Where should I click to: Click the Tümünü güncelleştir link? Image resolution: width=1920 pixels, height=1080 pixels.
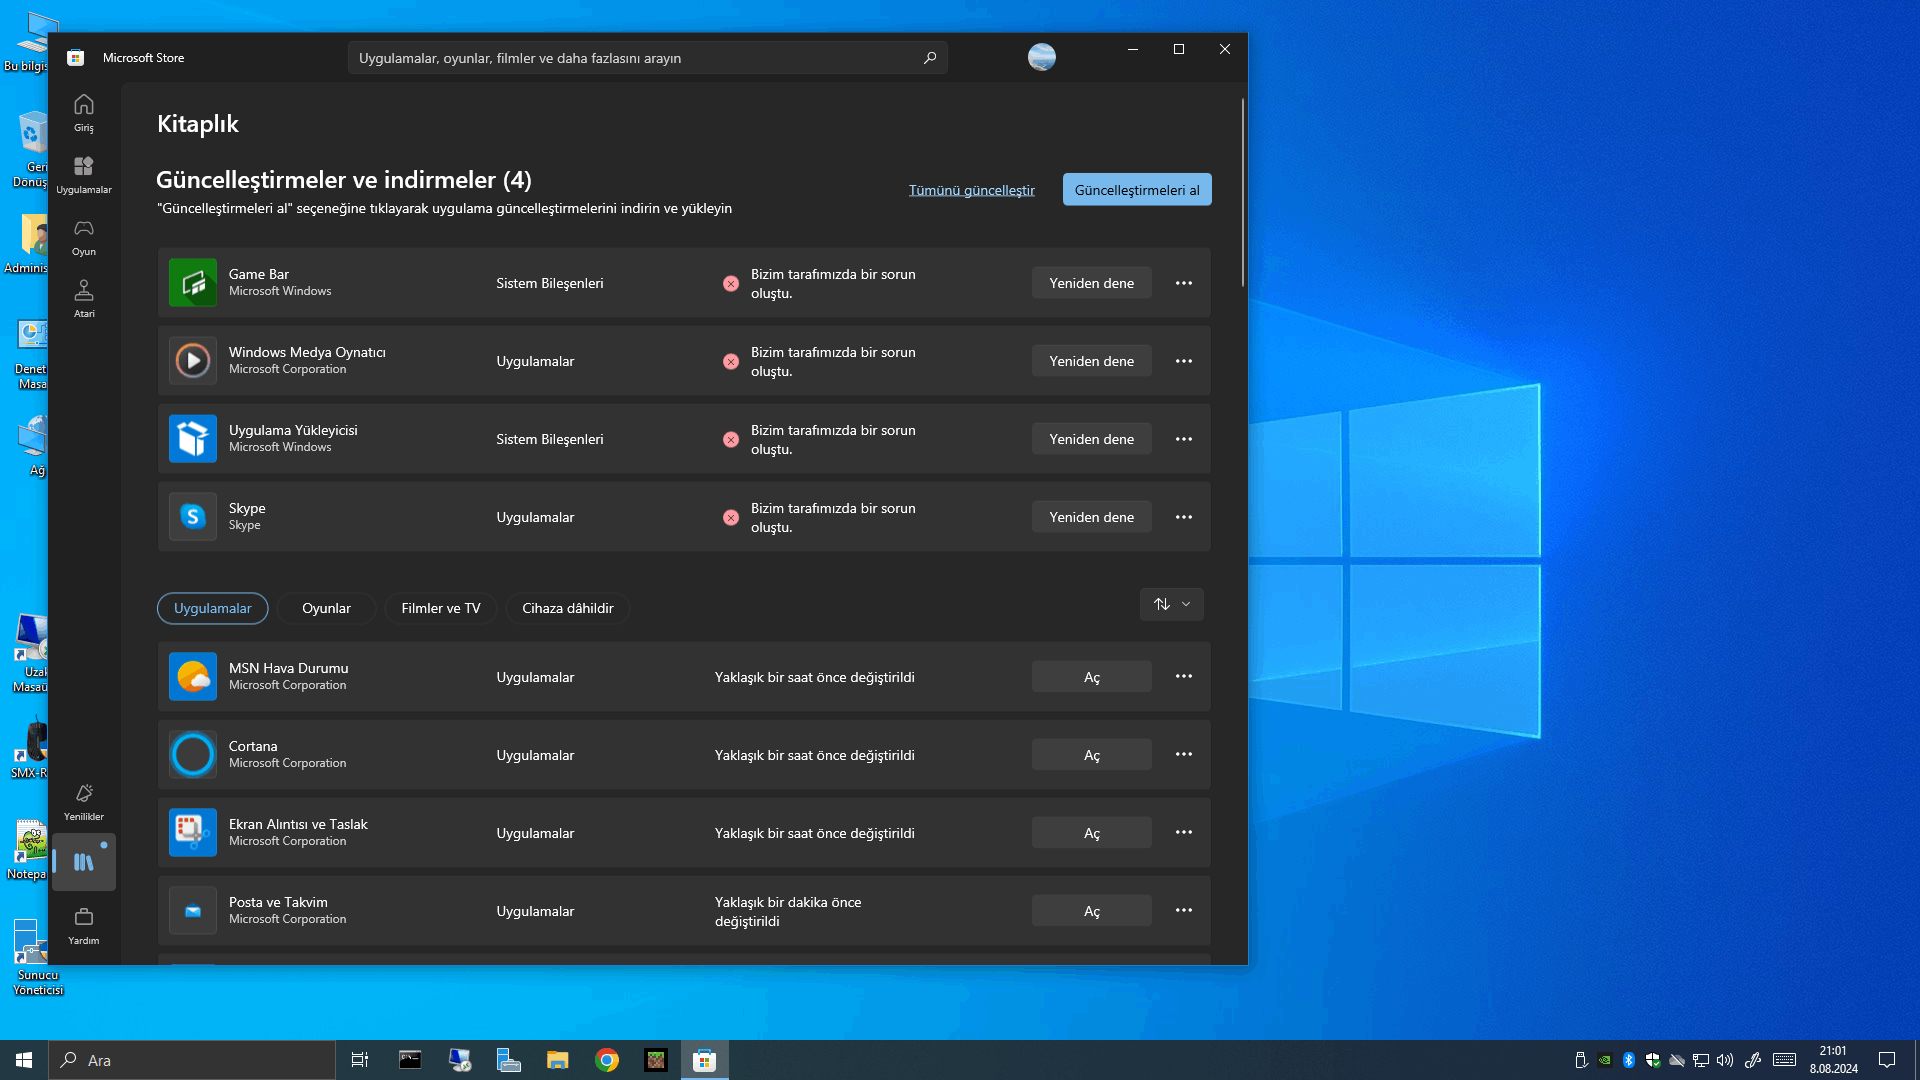coord(971,190)
